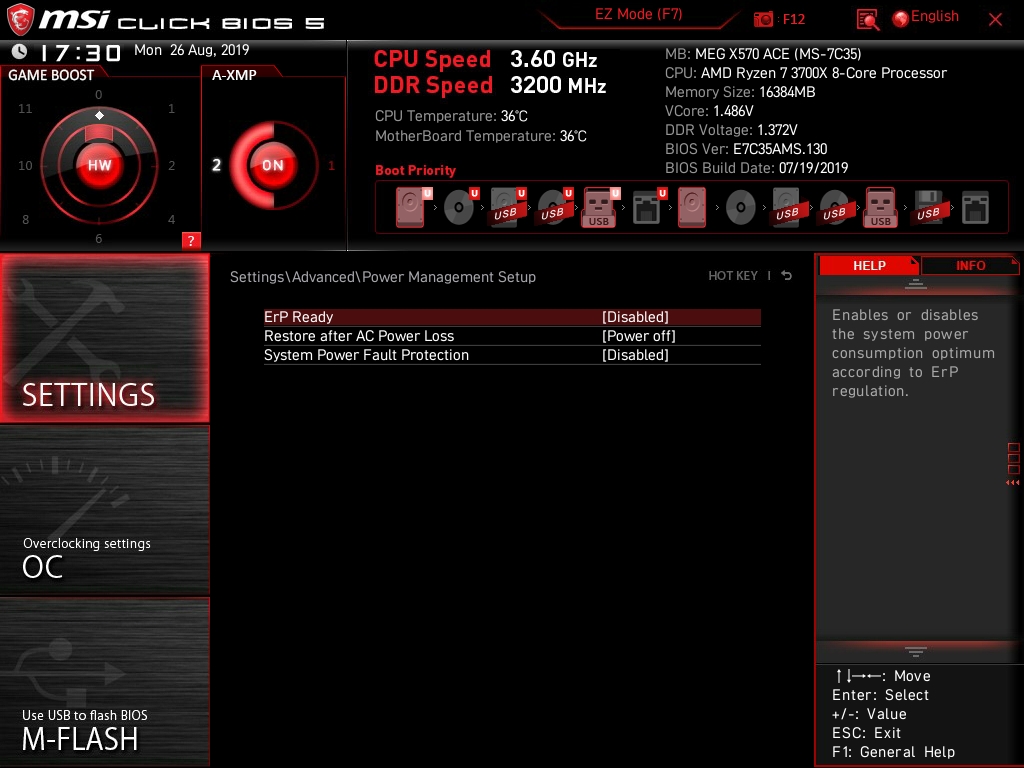The width and height of the screenshot is (1024, 768).
Task: Select the Restore after AC Power Loss label
Action: [359, 336]
